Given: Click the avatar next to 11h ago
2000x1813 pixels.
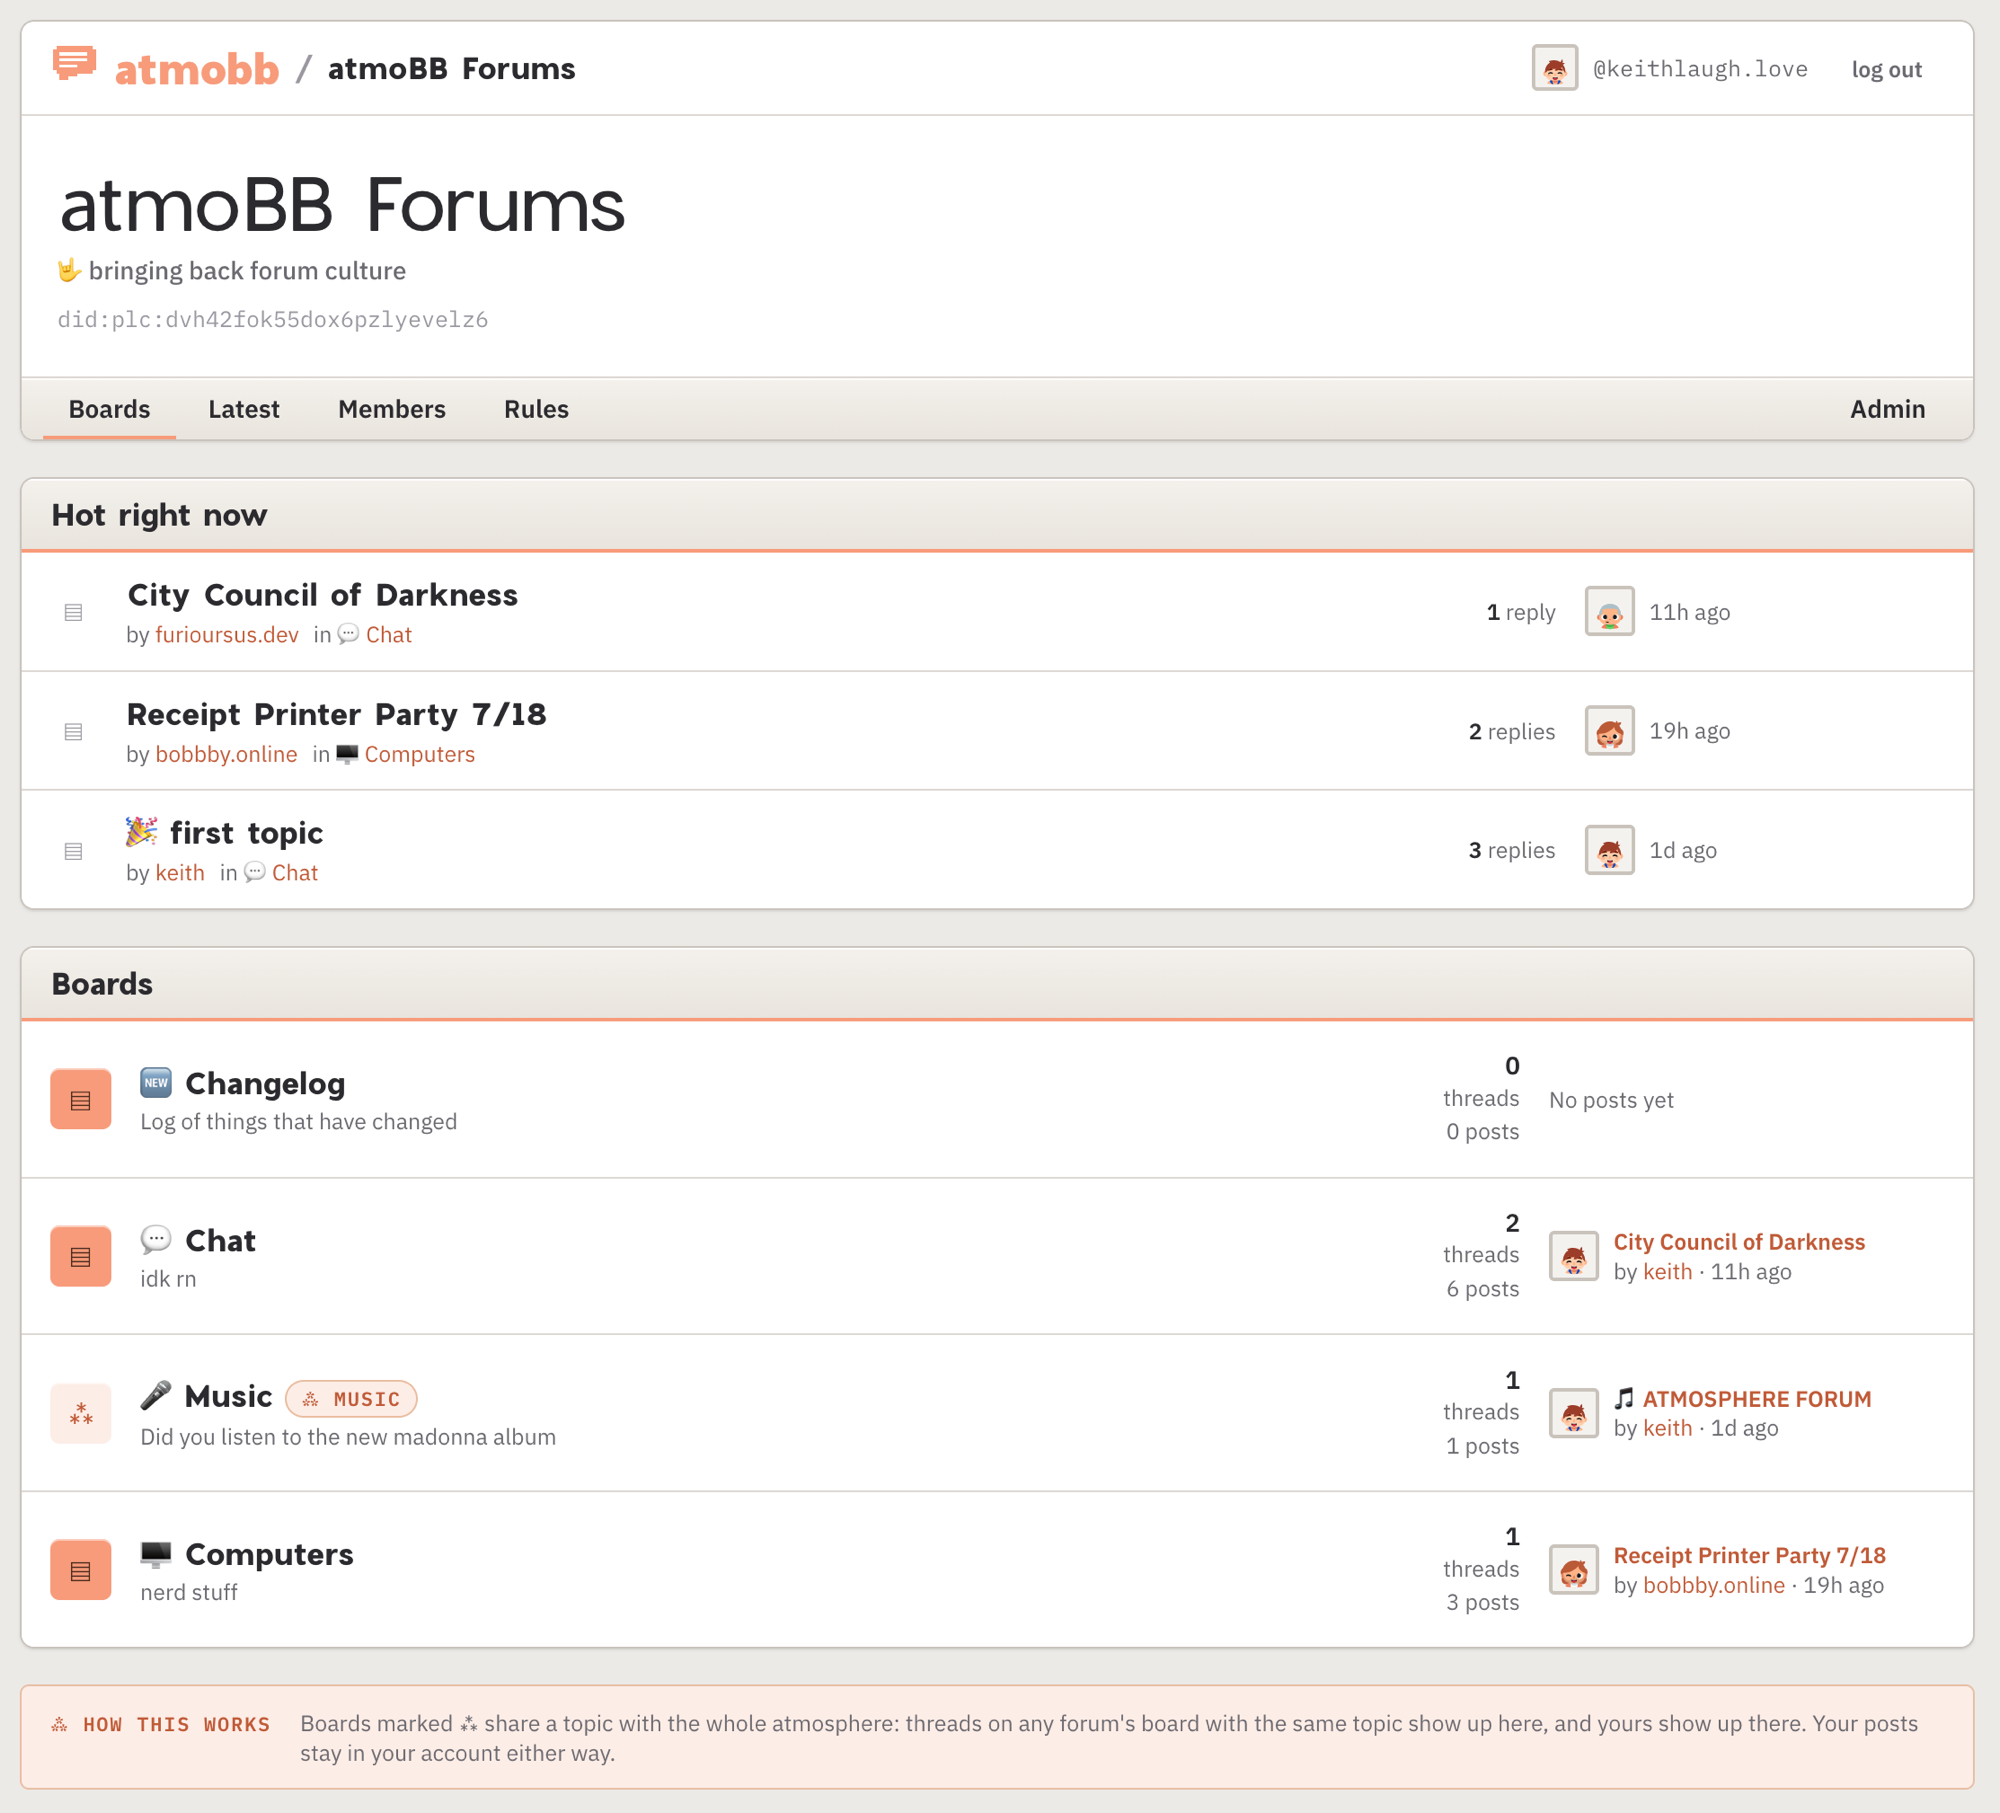Looking at the screenshot, I should point(1609,612).
